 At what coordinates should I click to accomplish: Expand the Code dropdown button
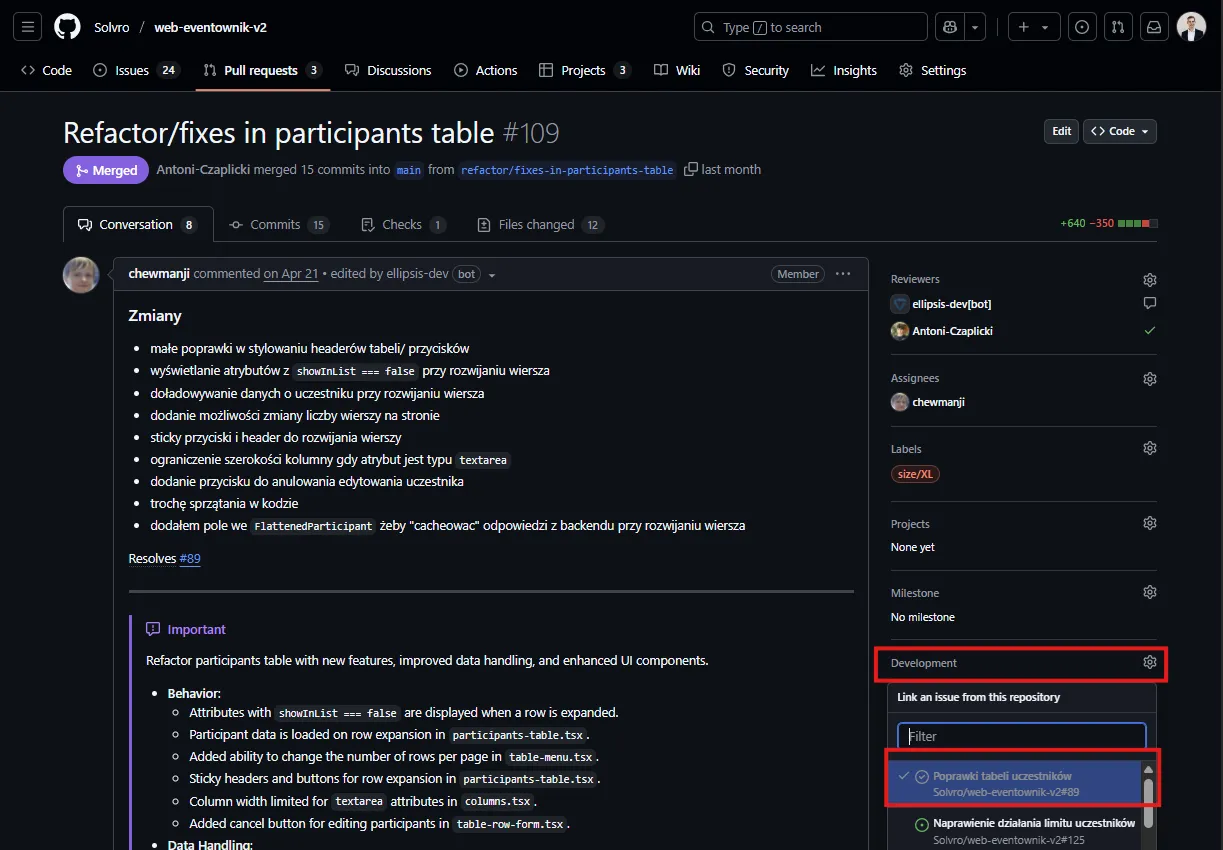coord(1119,131)
